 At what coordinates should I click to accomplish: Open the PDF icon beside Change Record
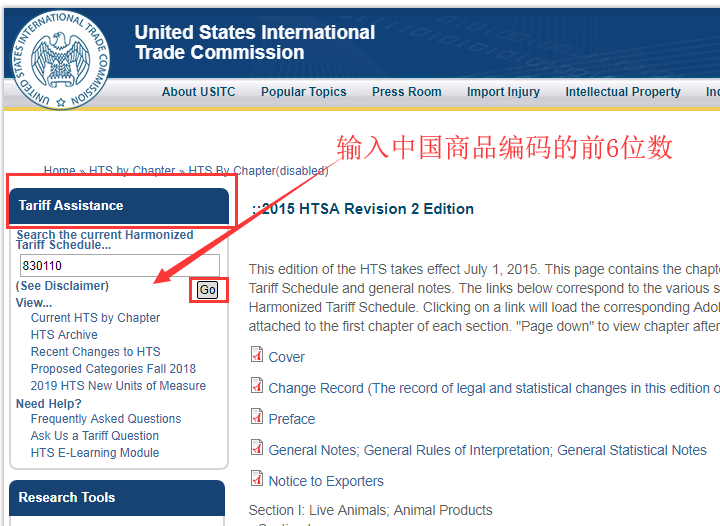pyautogui.click(x=257, y=388)
